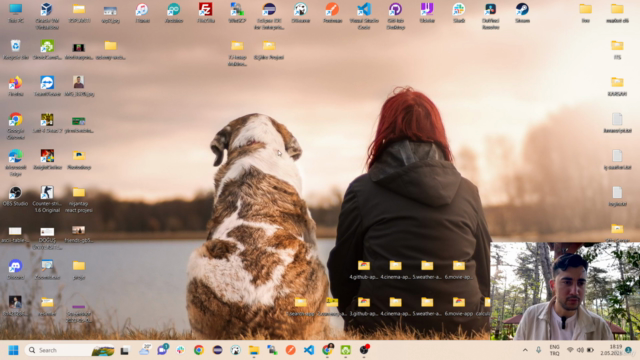
Task: Open Task View on the taskbar
Action: 125,350
